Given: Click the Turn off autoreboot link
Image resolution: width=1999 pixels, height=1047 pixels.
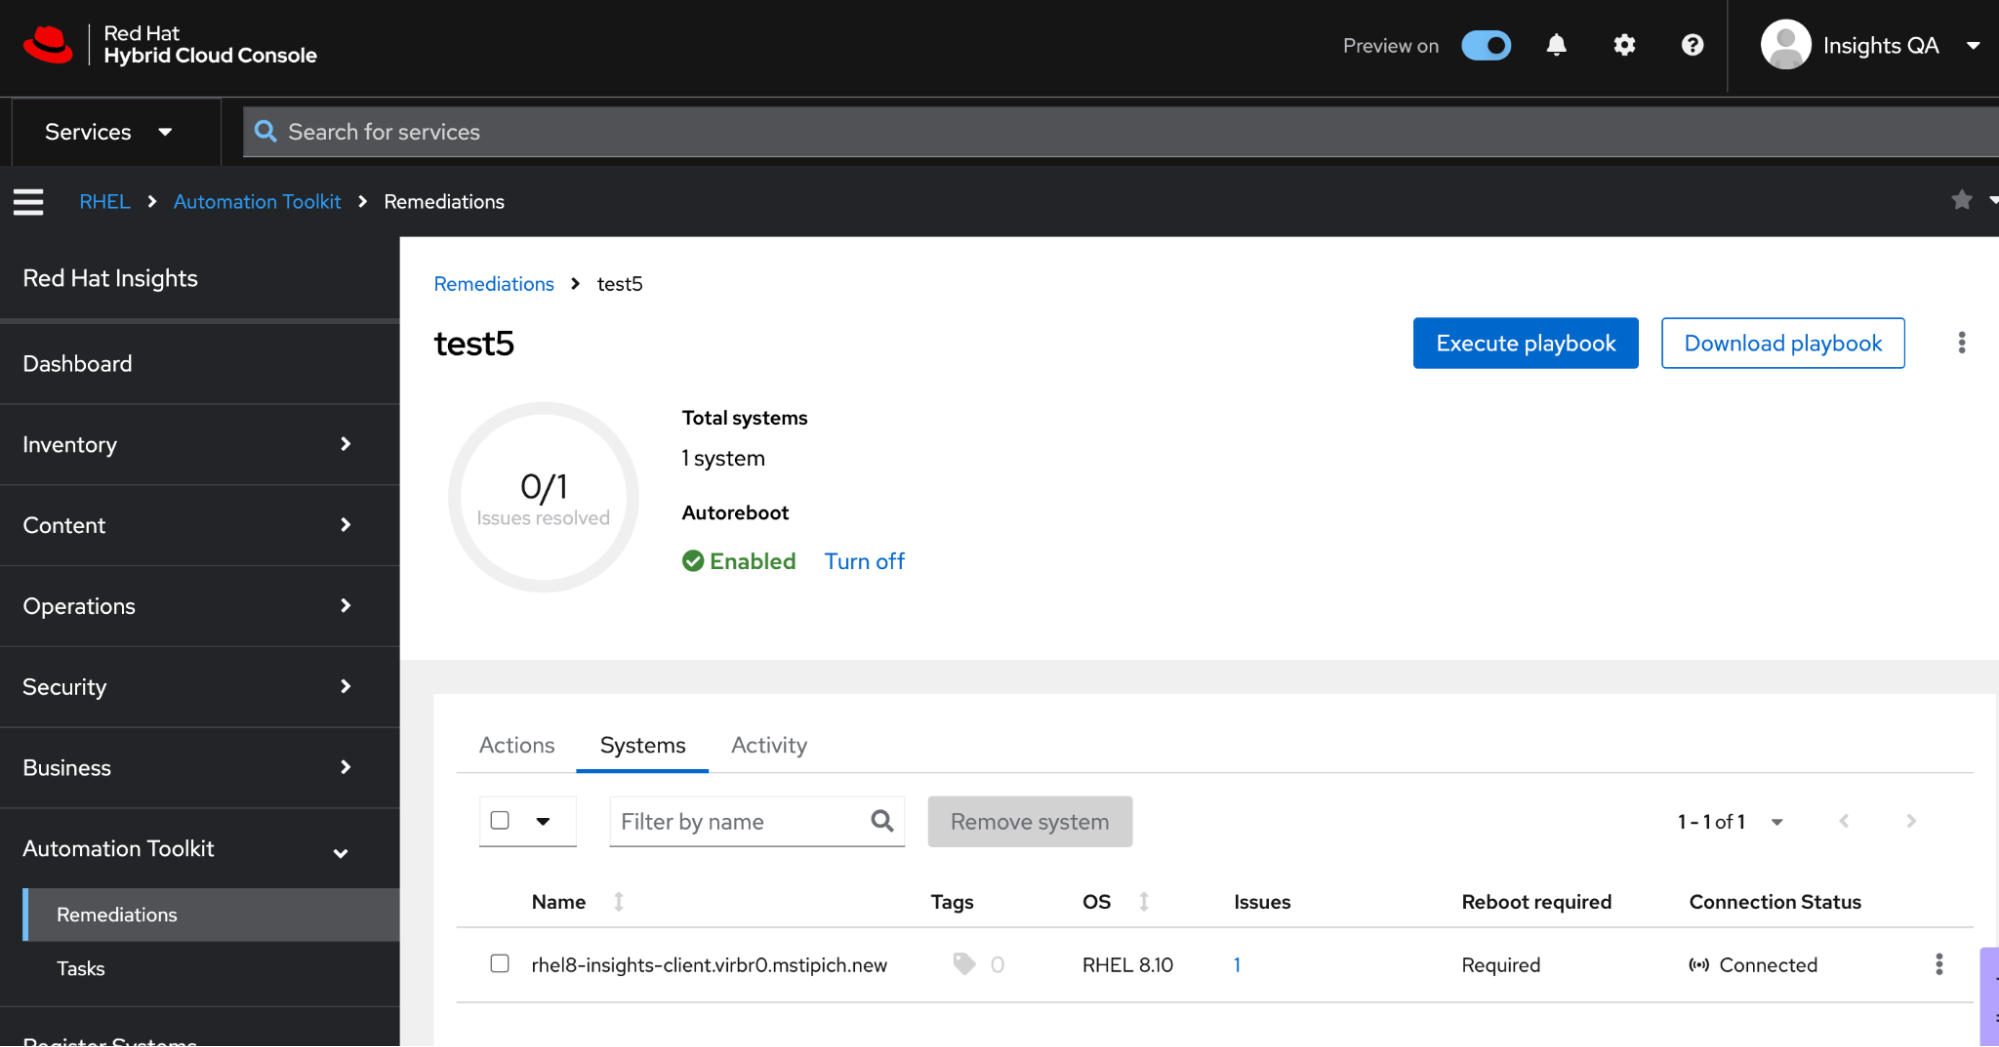Looking at the screenshot, I should [x=864, y=561].
